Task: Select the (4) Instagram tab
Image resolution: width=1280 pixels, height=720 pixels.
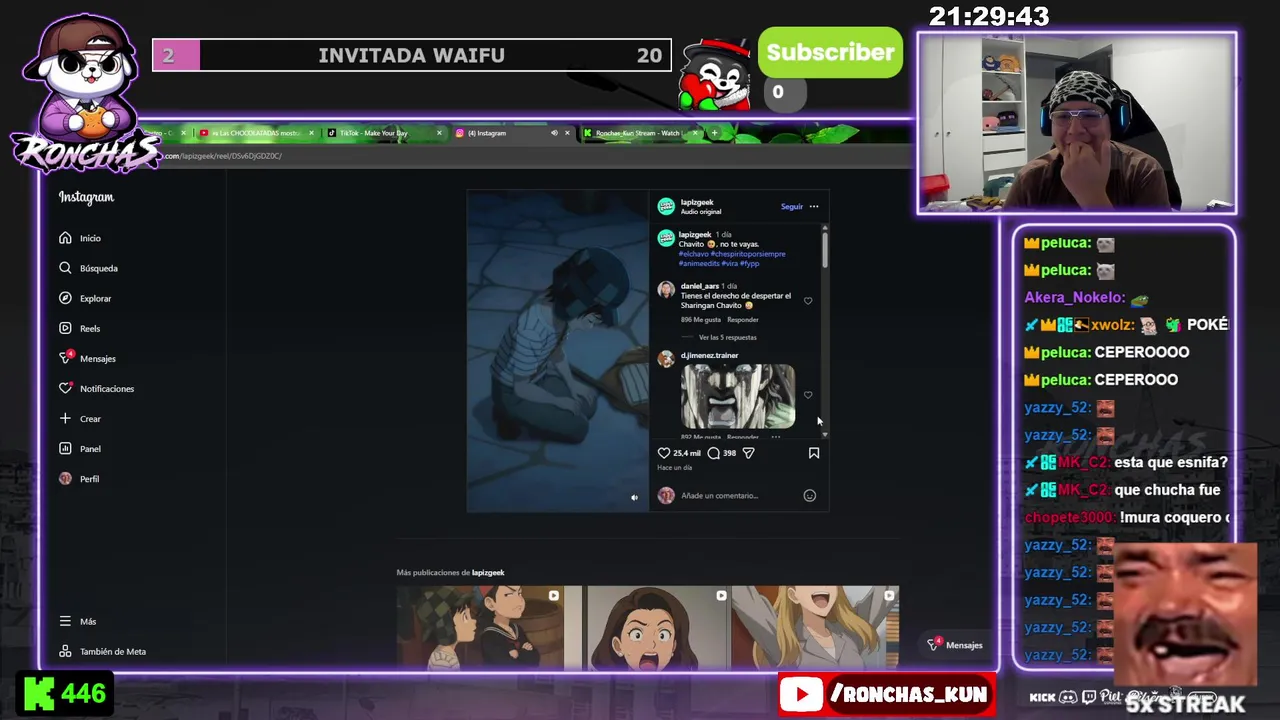Action: (x=487, y=133)
